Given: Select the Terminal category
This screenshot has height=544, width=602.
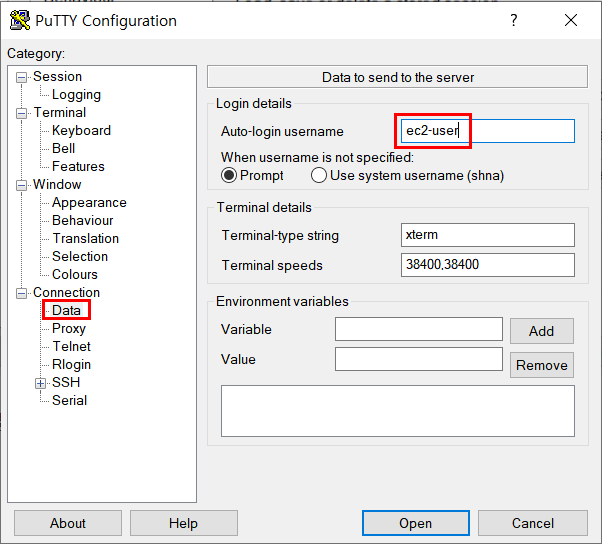Looking at the screenshot, I should 60,112.
